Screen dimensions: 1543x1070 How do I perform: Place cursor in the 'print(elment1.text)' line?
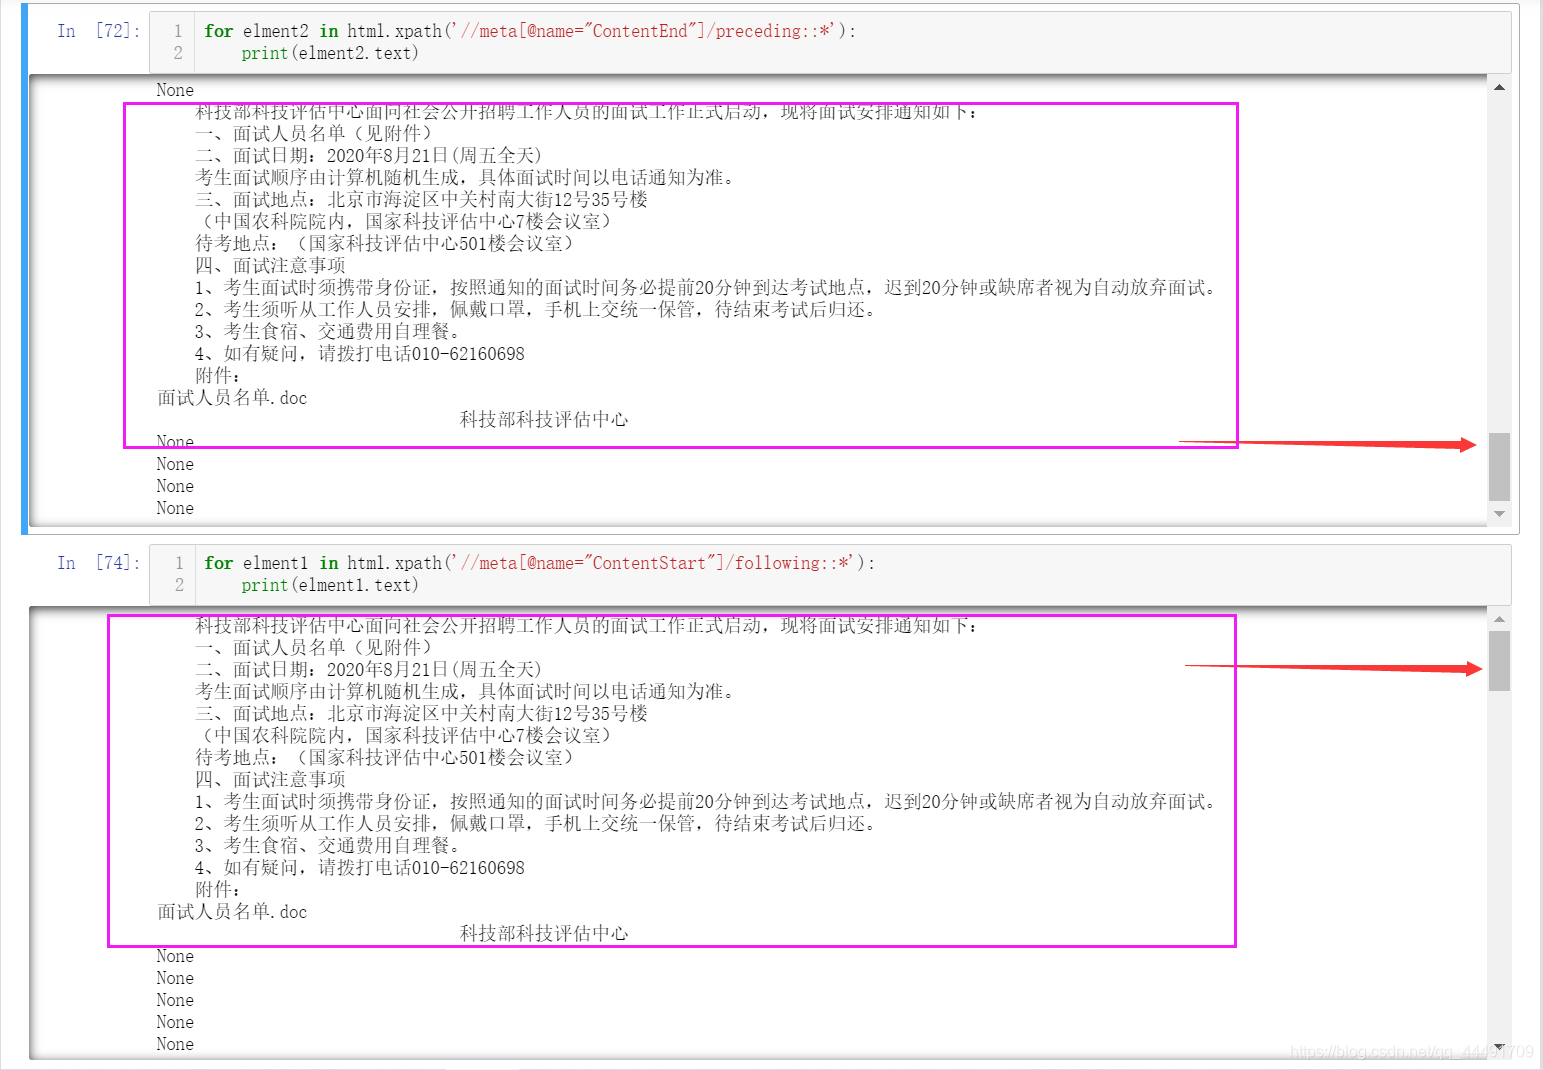click(x=330, y=585)
